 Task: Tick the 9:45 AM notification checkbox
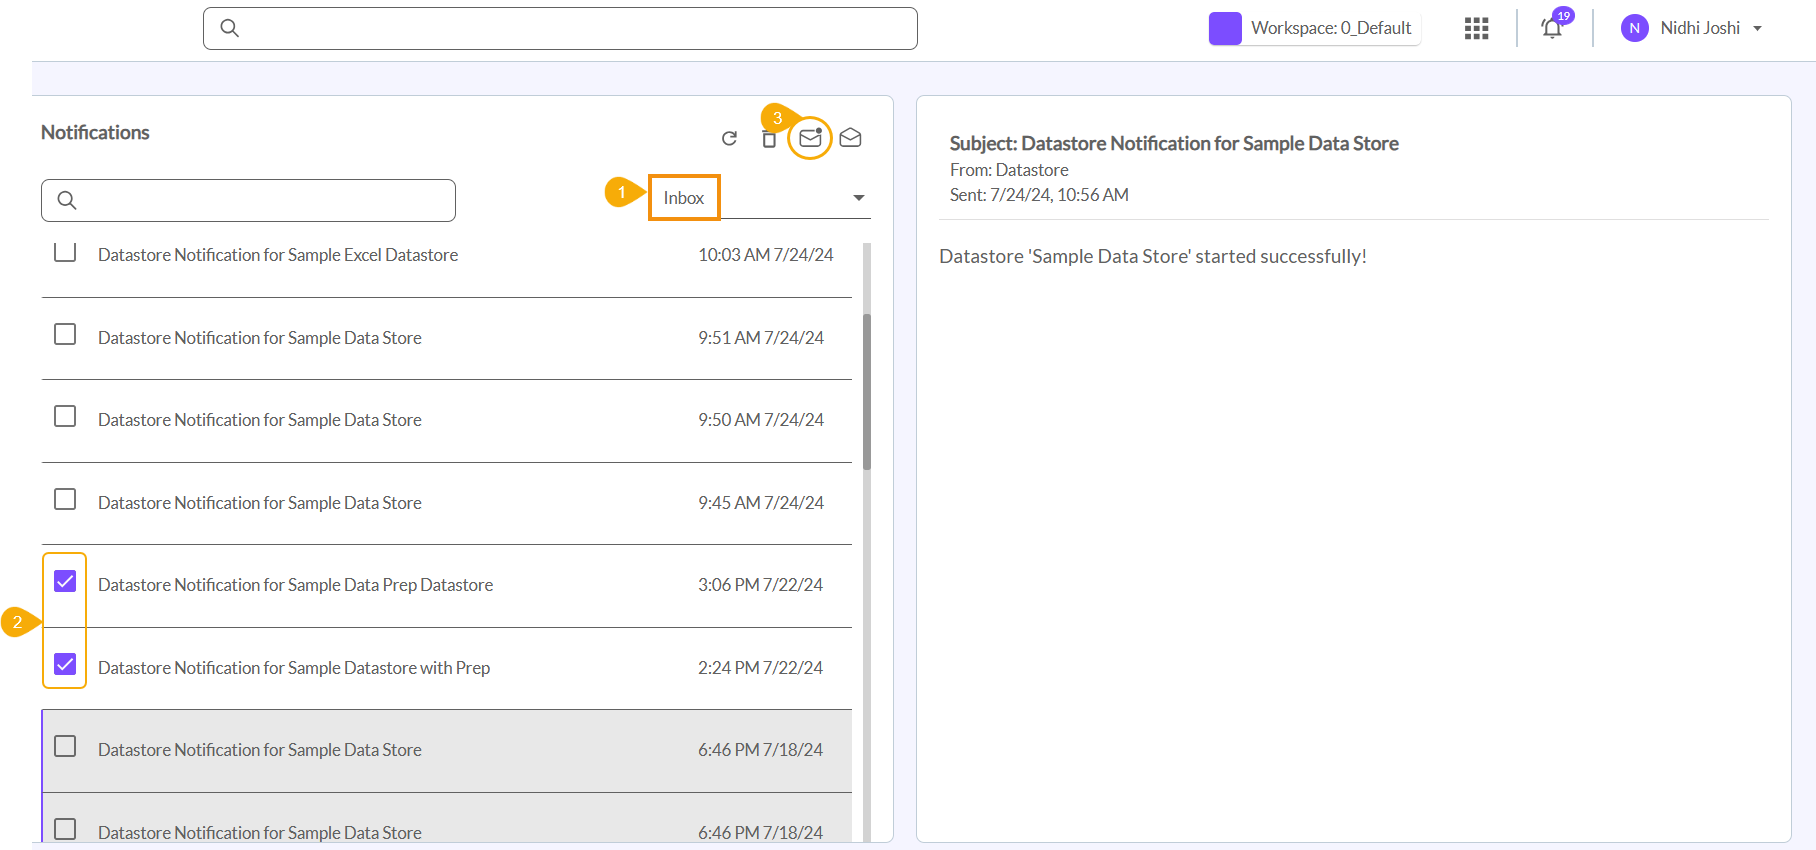point(65,499)
